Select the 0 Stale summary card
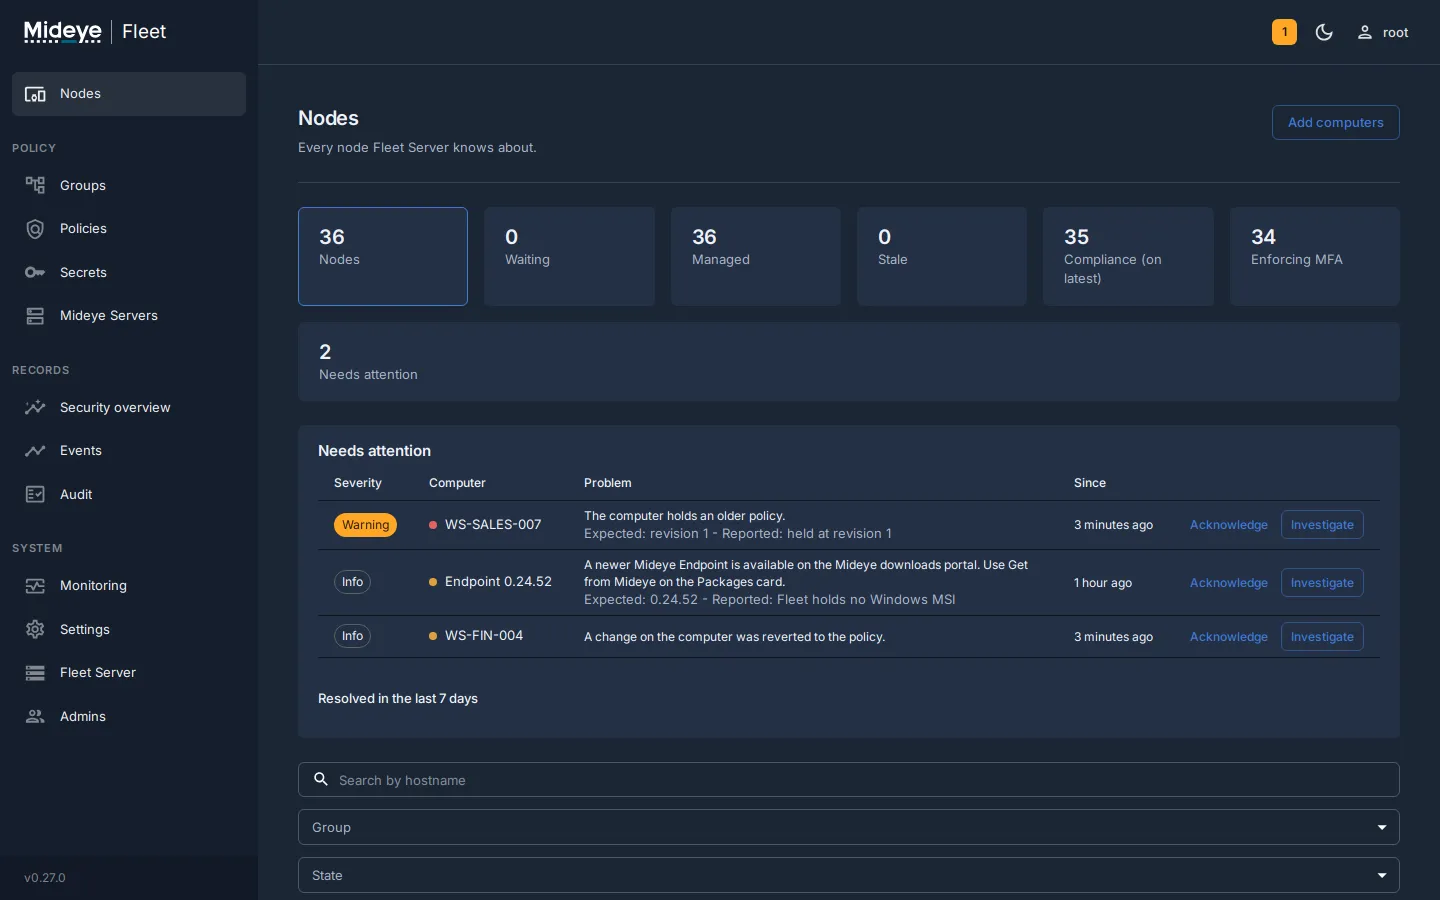The height and width of the screenshot is (900, 1440). [x=942, y=256]
